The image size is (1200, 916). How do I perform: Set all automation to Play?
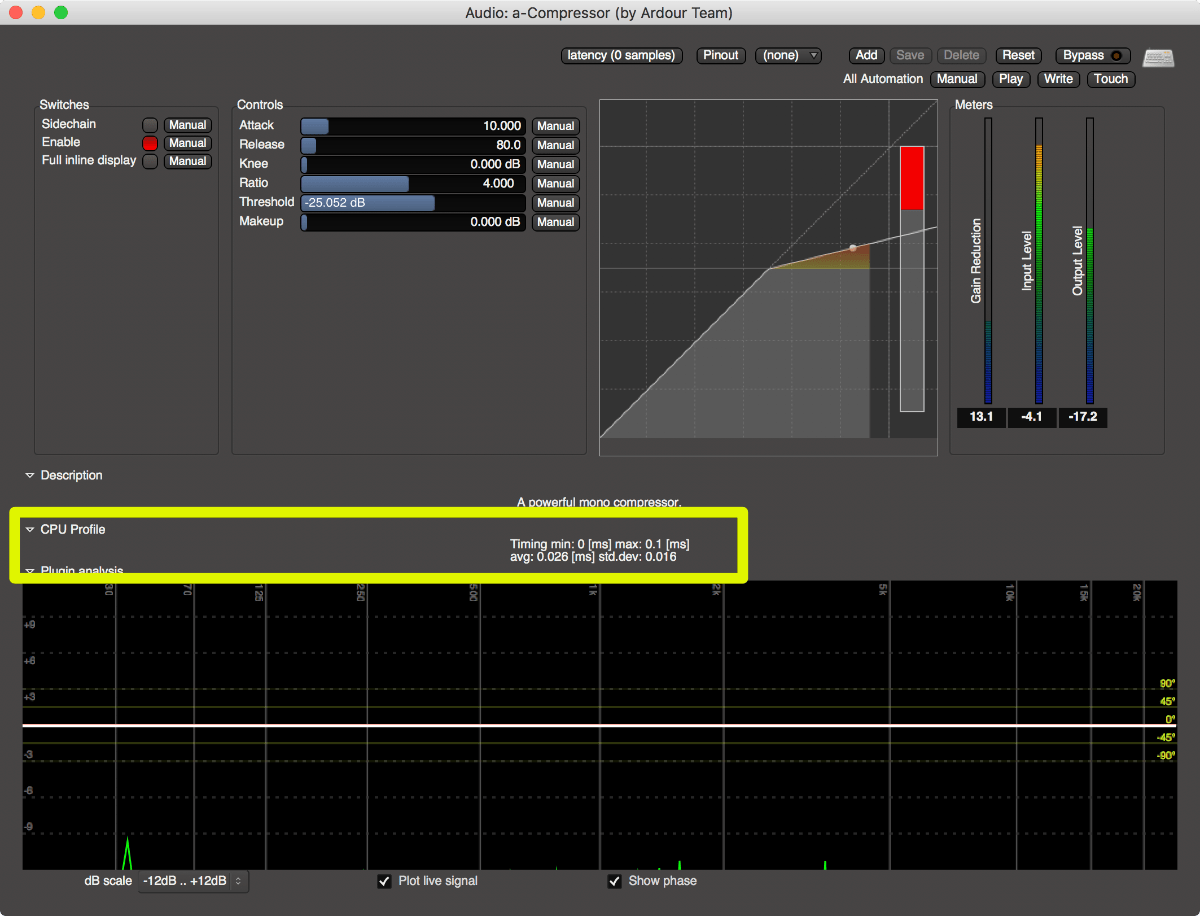pos(1011,79)
